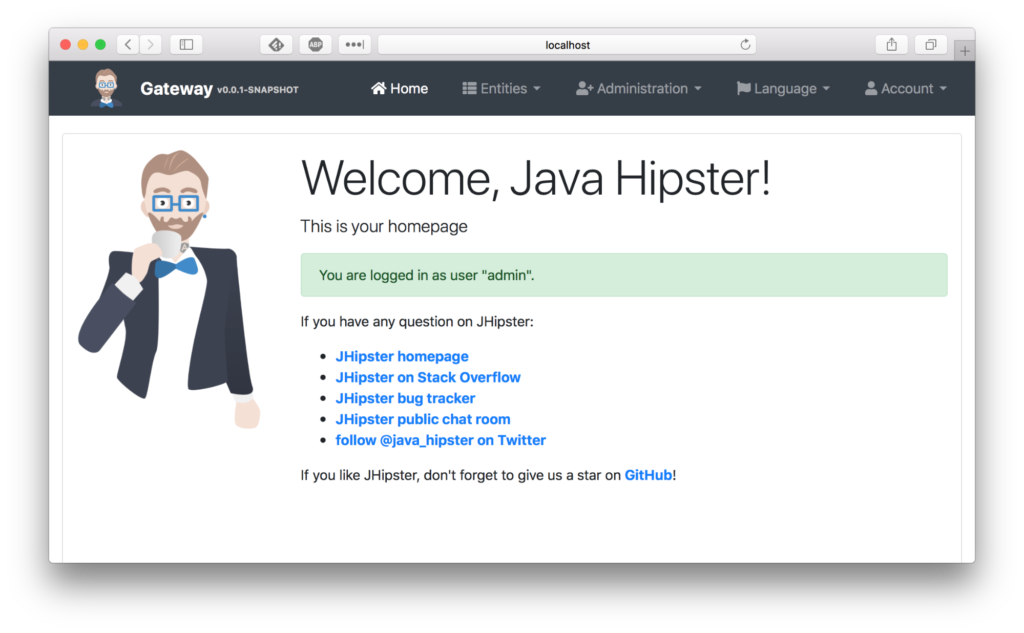Click the green logged-in alert banner
The width and height of the screenshot is (1024, 633).
(x=624, y=275)
